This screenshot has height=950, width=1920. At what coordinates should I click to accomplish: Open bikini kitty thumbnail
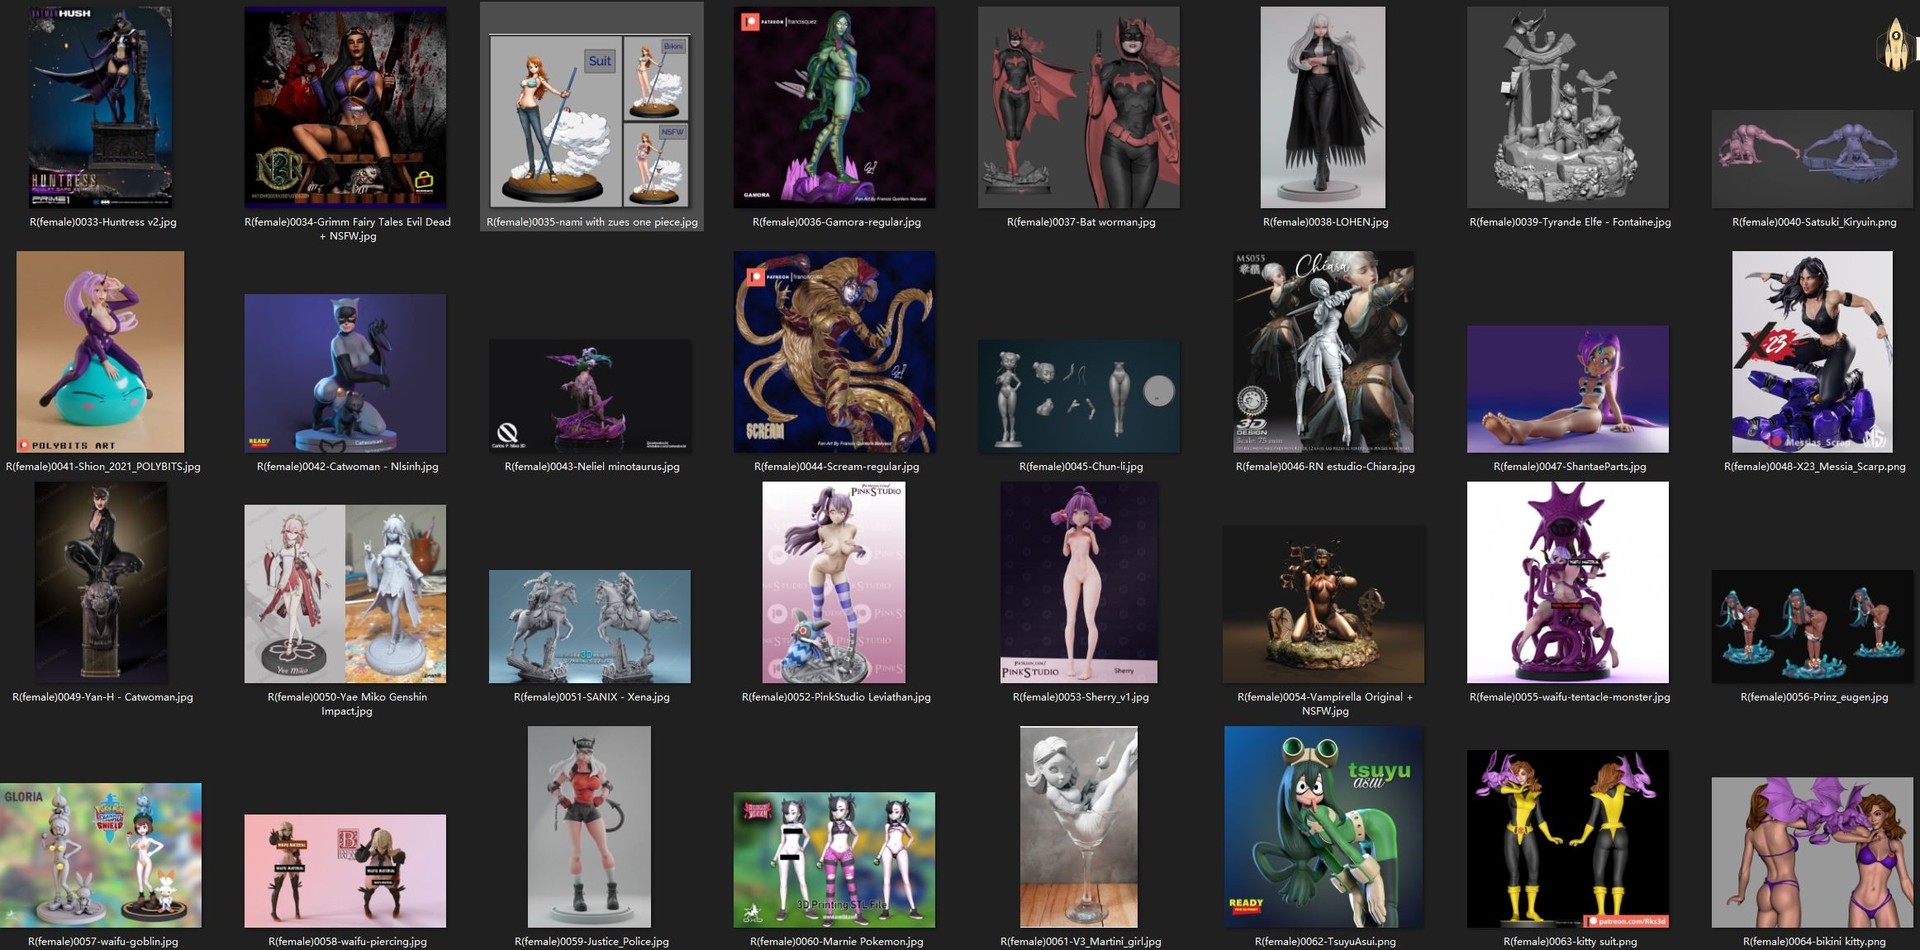[x=1812, y=853]
